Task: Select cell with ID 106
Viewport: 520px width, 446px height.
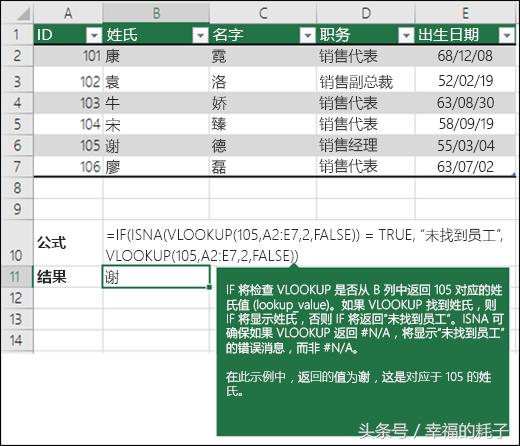Action: click(x=68, y=166)
